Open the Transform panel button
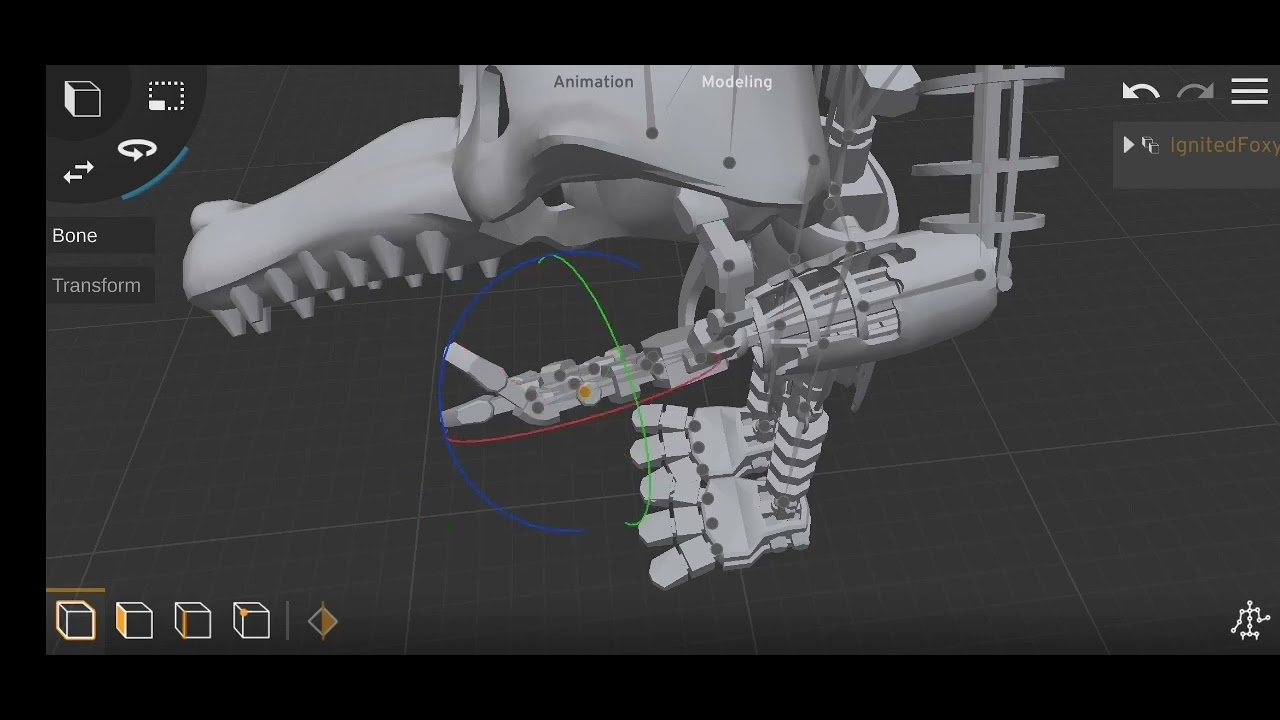 101,285
